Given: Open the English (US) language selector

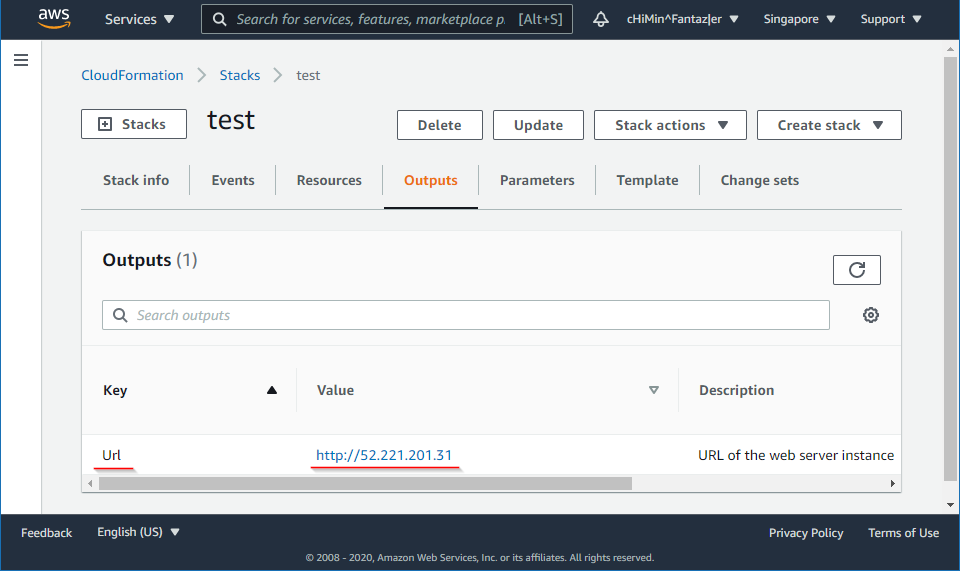Looking at the screenshot, I should coord(138,532).
